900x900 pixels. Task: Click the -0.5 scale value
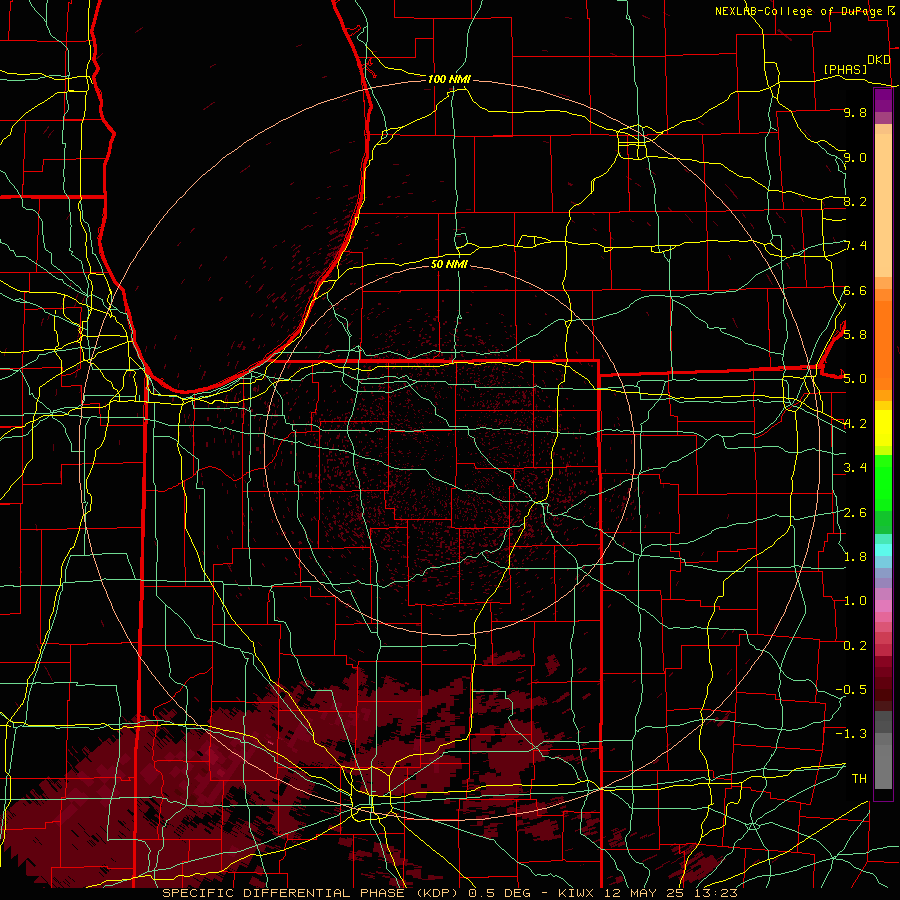(x=851, y=689)
